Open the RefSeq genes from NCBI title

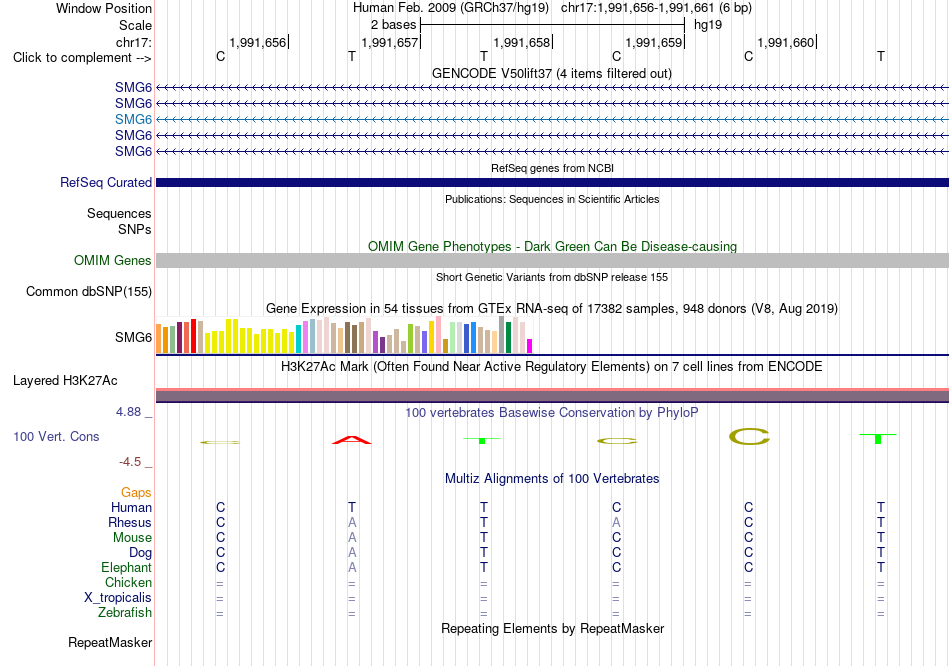(x=552, y=168)
